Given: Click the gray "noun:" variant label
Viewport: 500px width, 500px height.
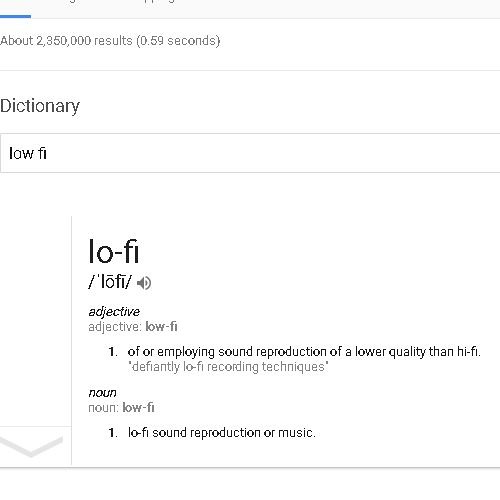Looking at the screenshot, I should (104, 408).
